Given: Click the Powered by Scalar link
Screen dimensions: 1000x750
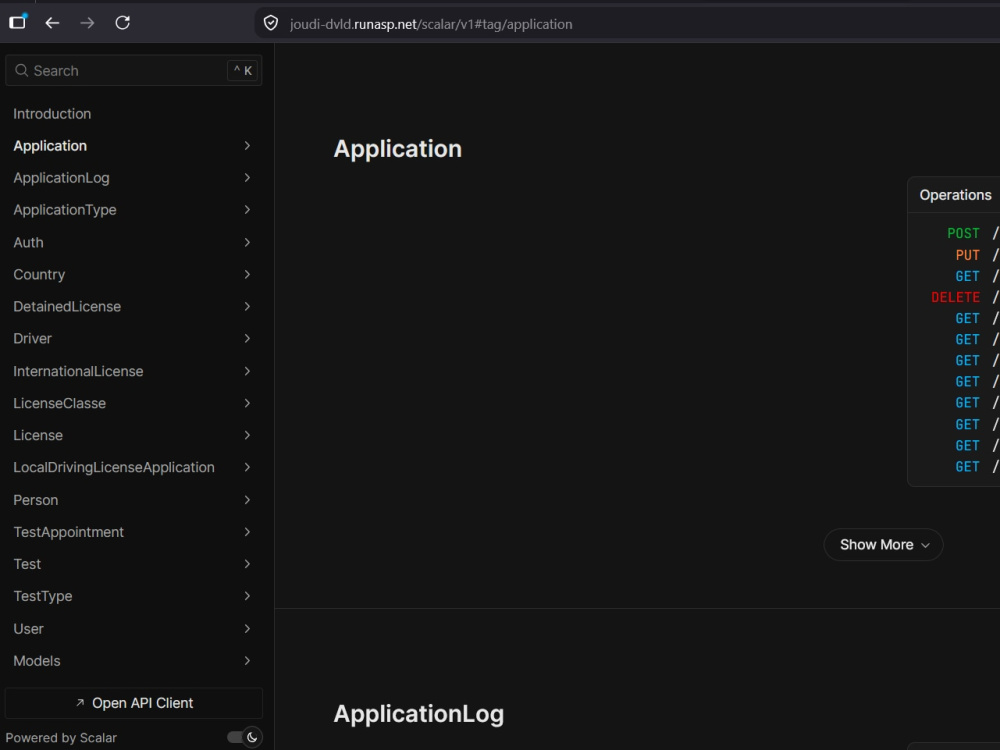Looking at the screenshot, I should click(x=61, y=738).
